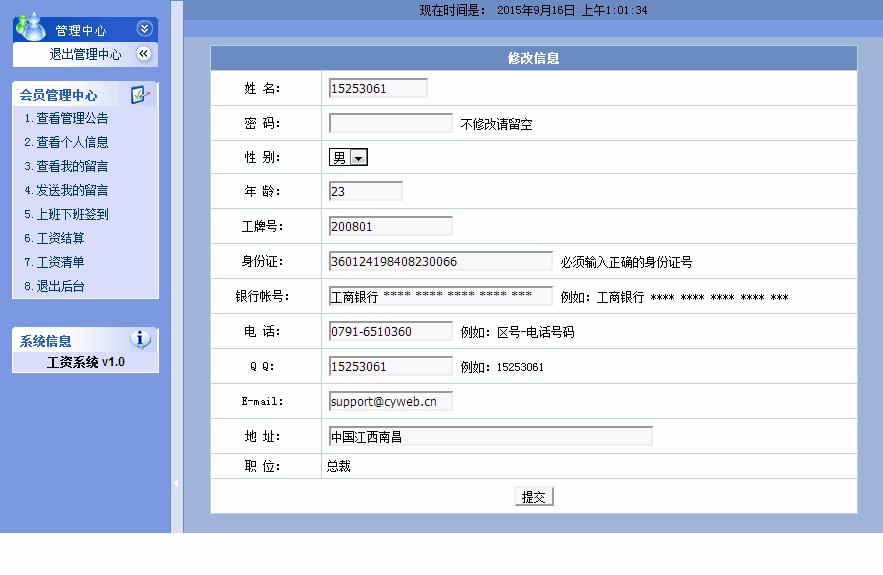Click the 地址 field showing 中国江西南昌
Image resolution: width=883 pixels, height=575 pixels.
coord(490,436)
